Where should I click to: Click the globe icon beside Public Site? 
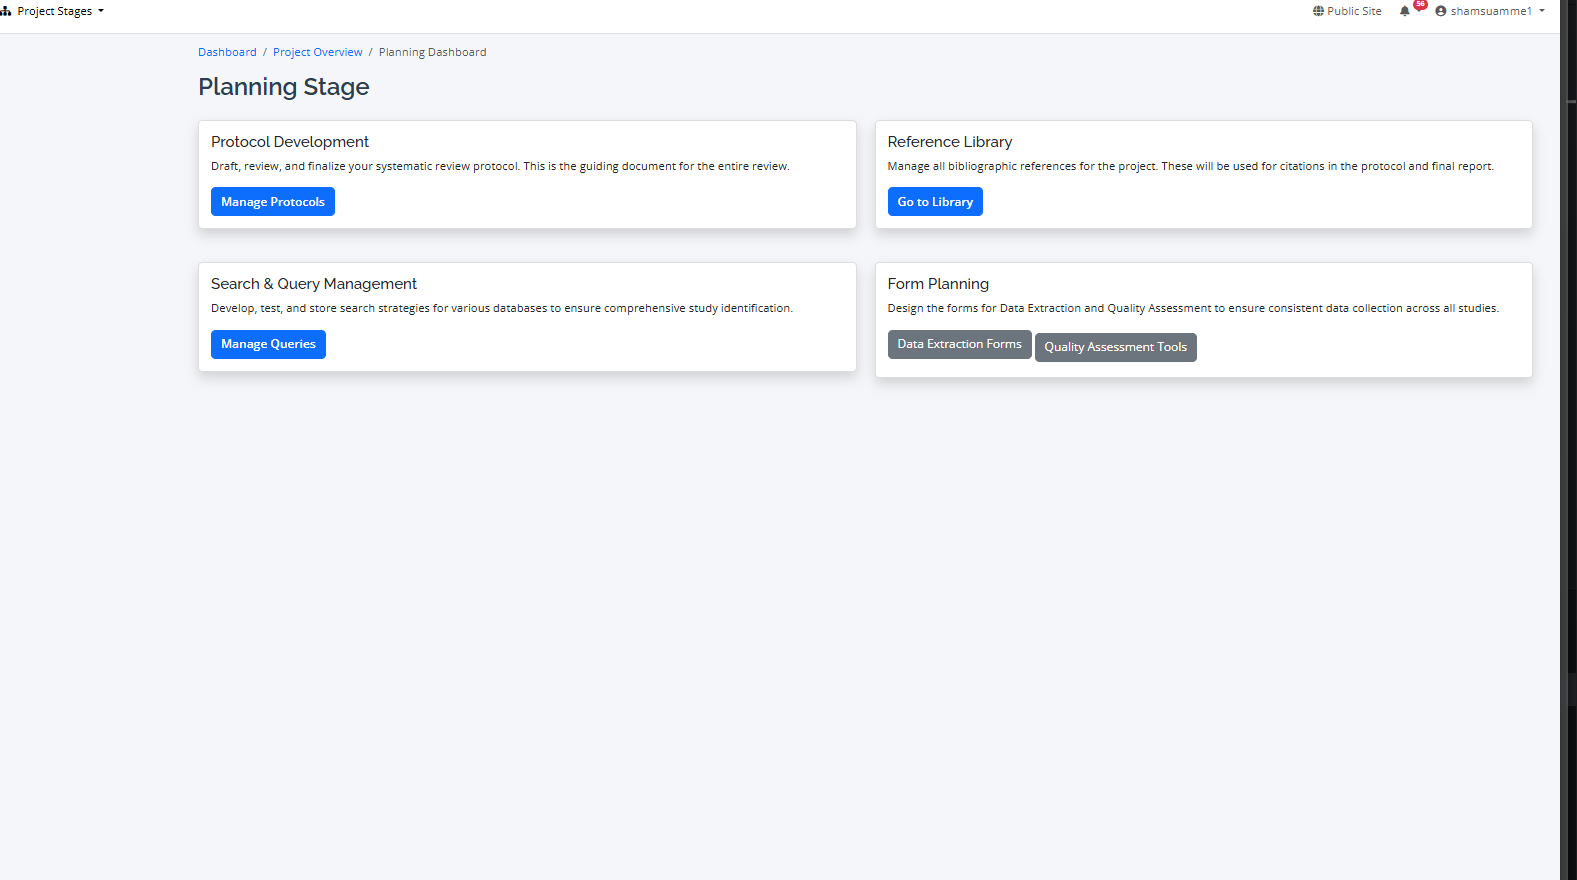[x=1318, y=11]
